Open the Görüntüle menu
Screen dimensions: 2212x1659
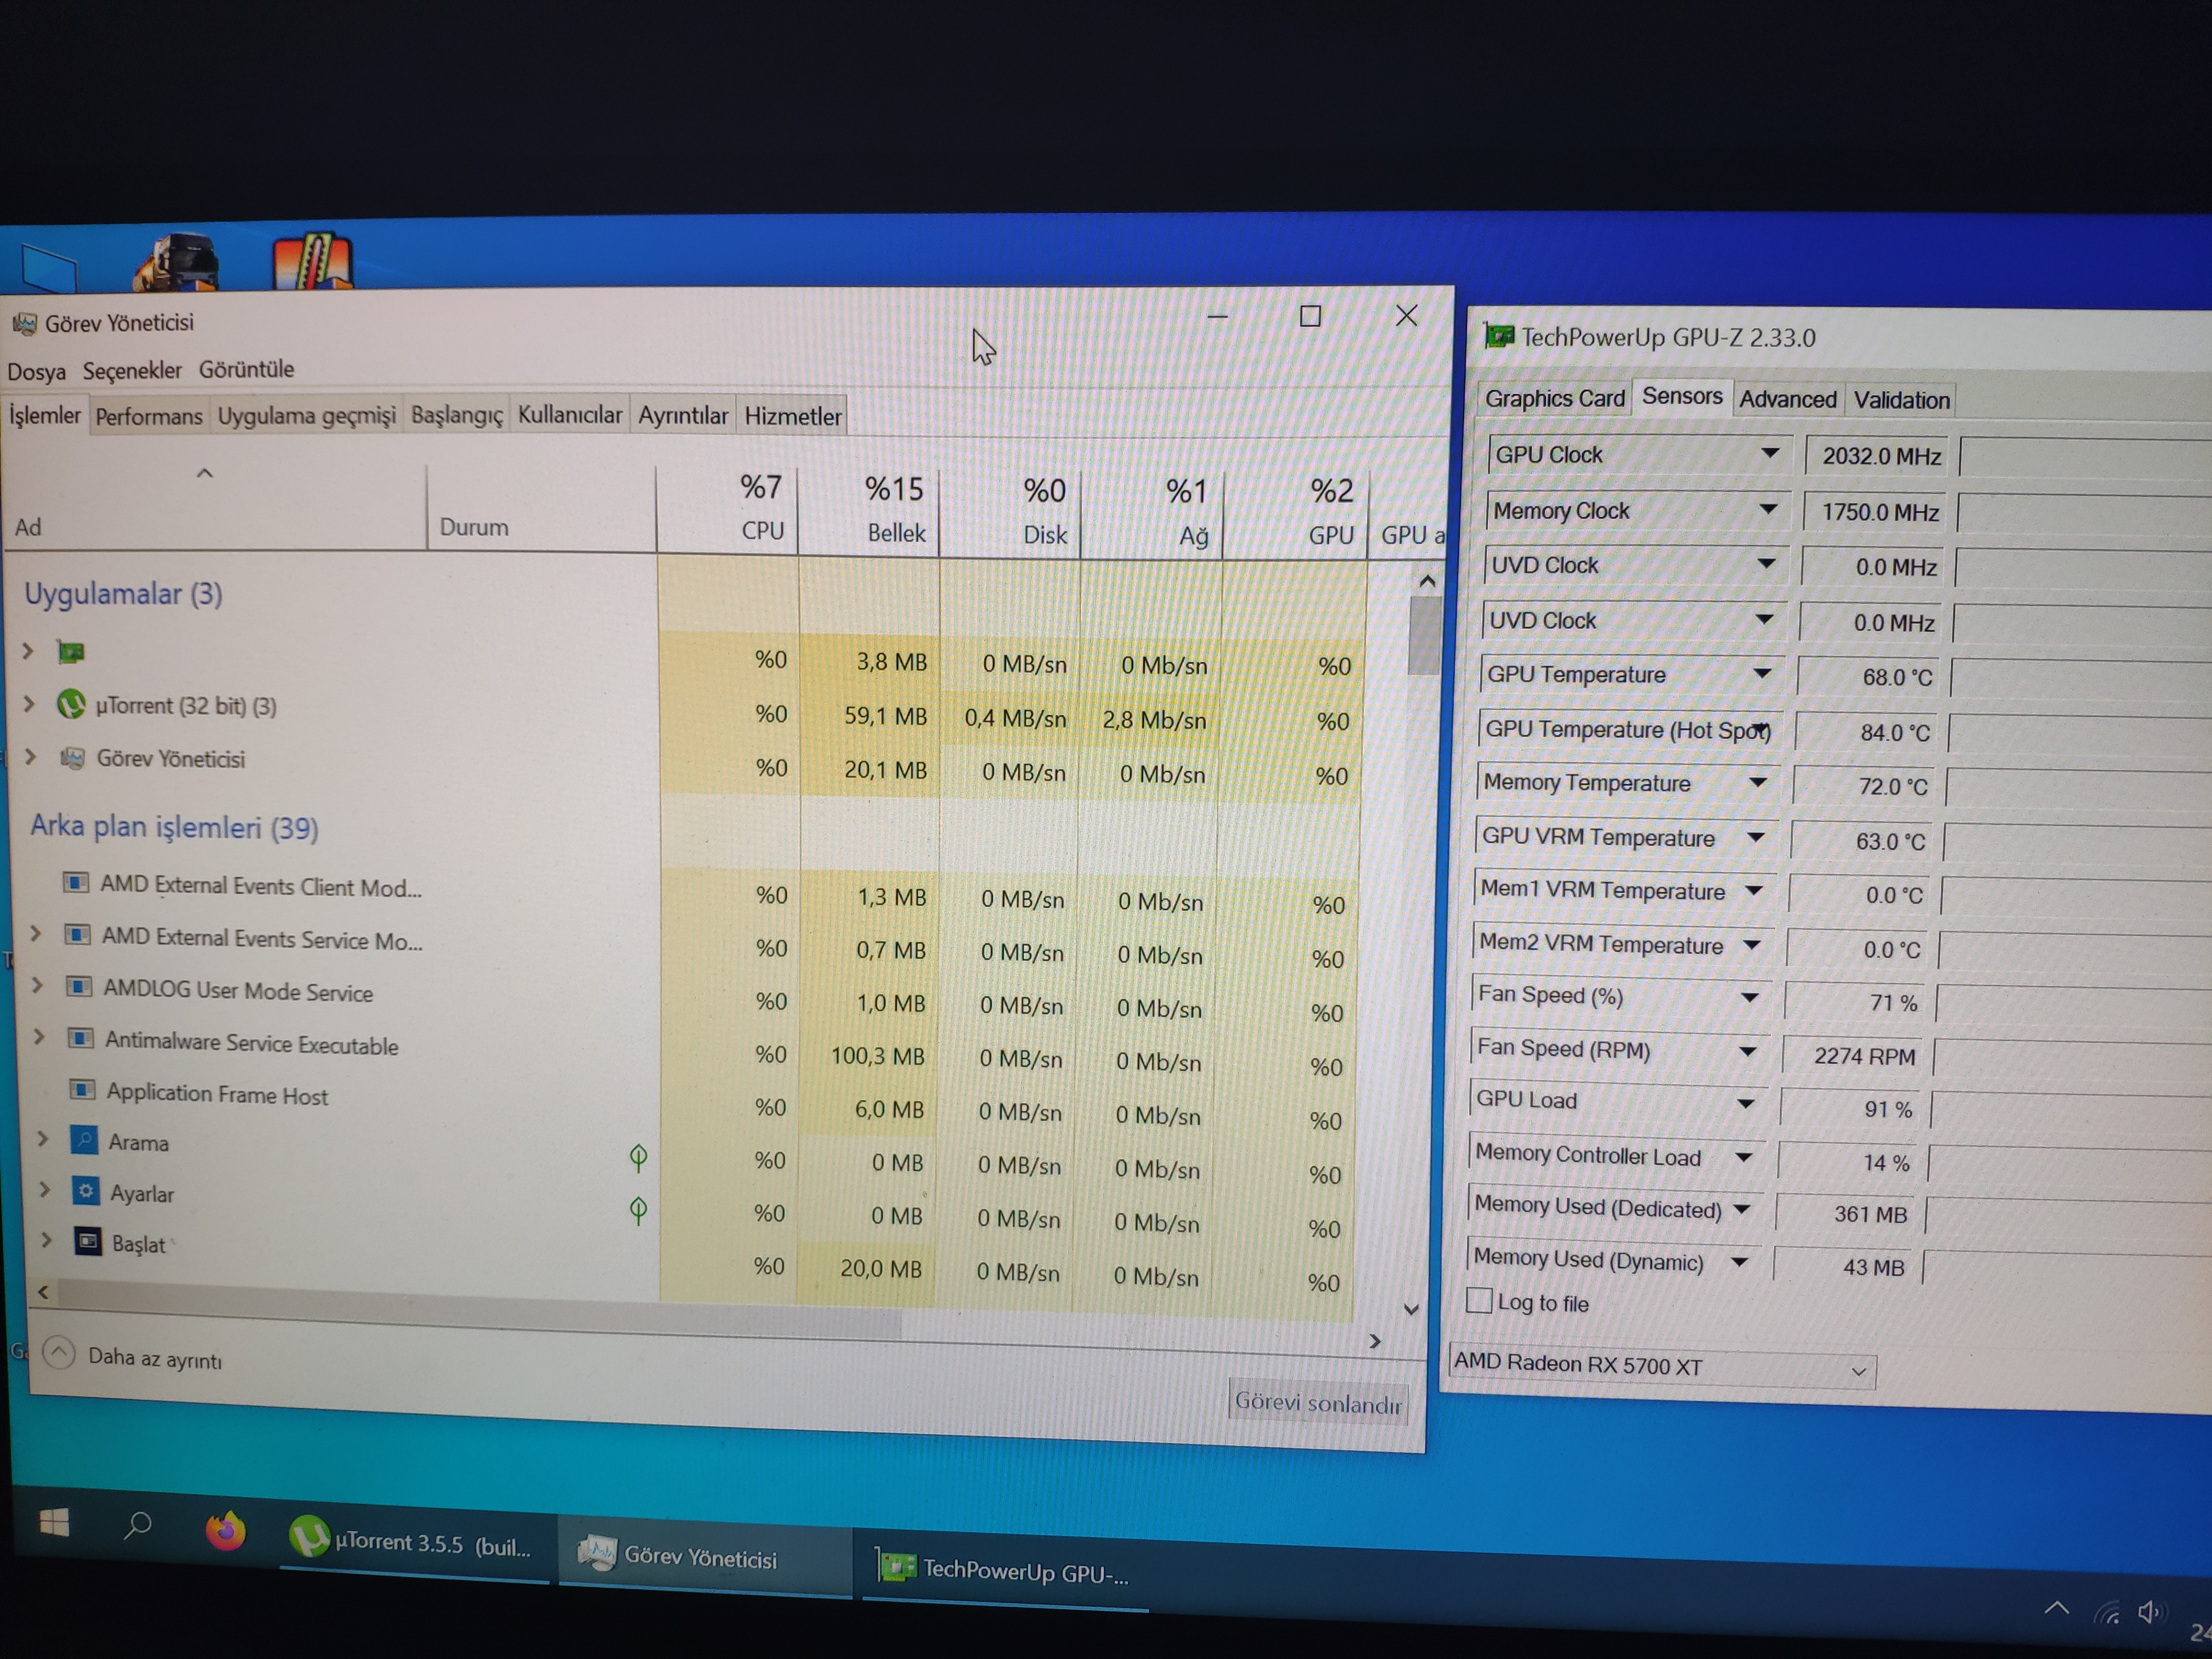pos(246,369)
